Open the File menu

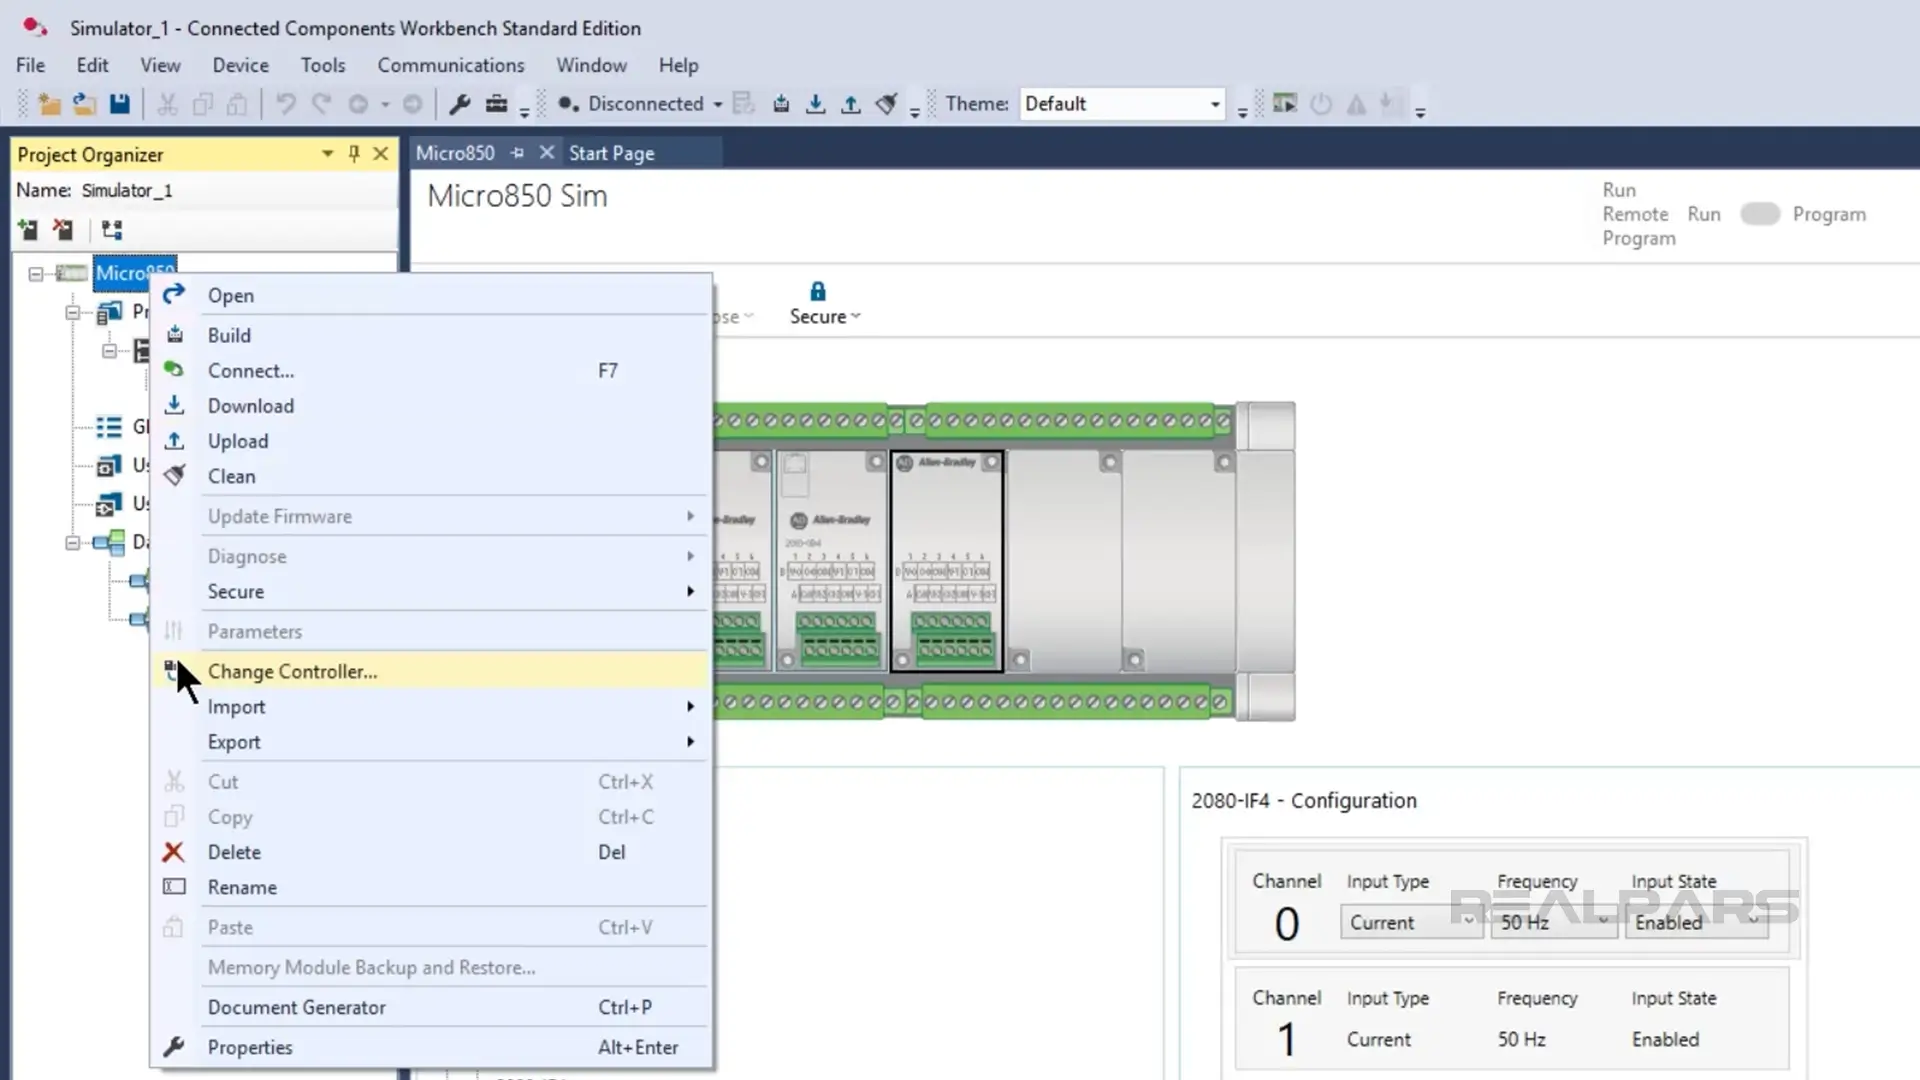point(30,65)
